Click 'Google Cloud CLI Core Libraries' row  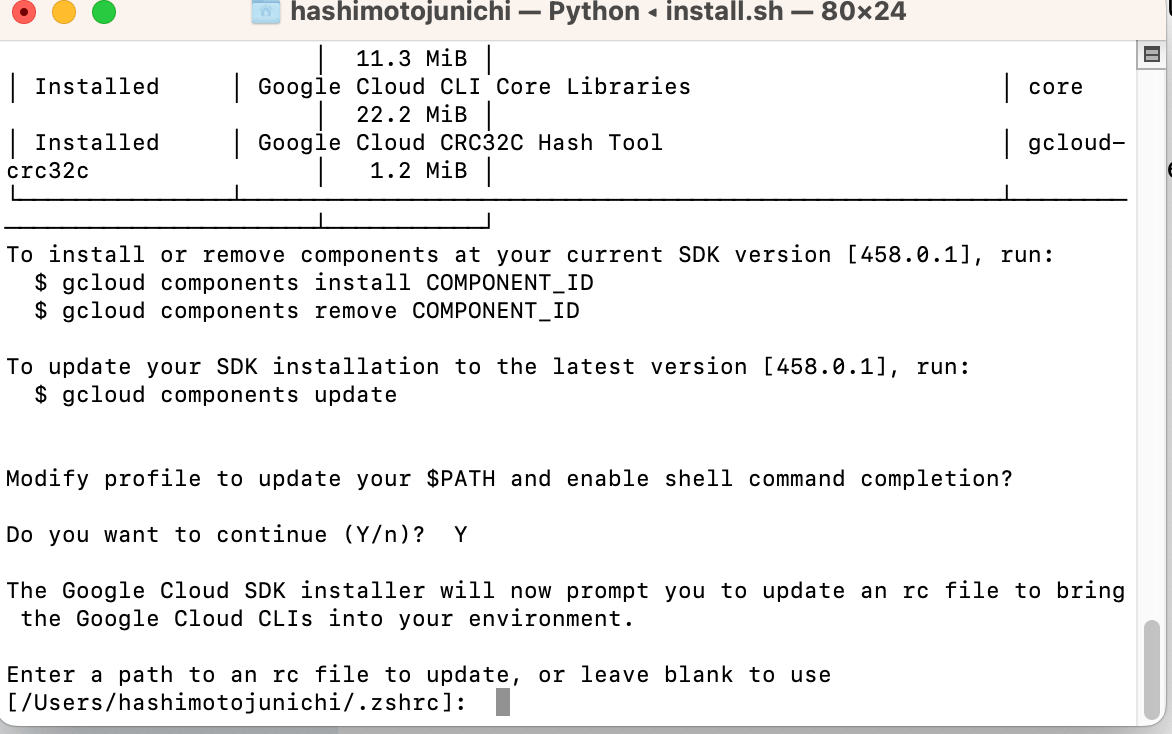(x=474, y=87)
